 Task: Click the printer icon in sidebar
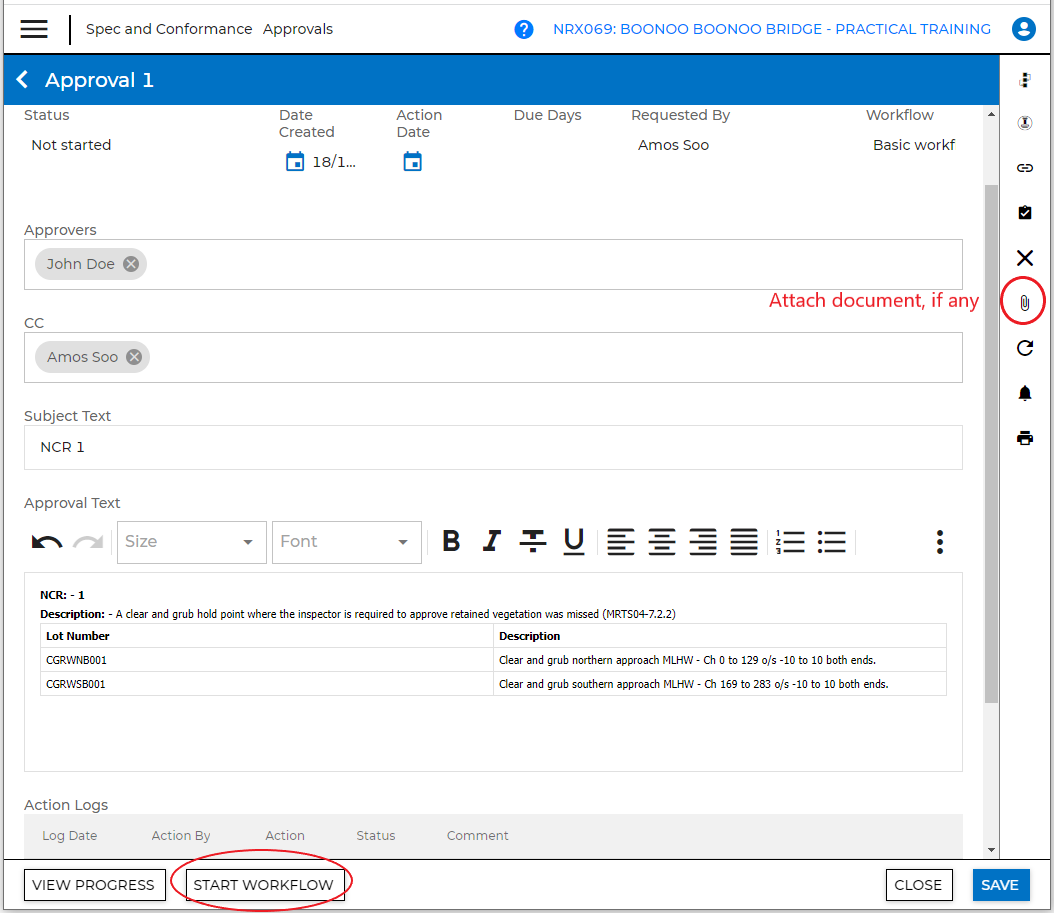(x=1024, y=438)
